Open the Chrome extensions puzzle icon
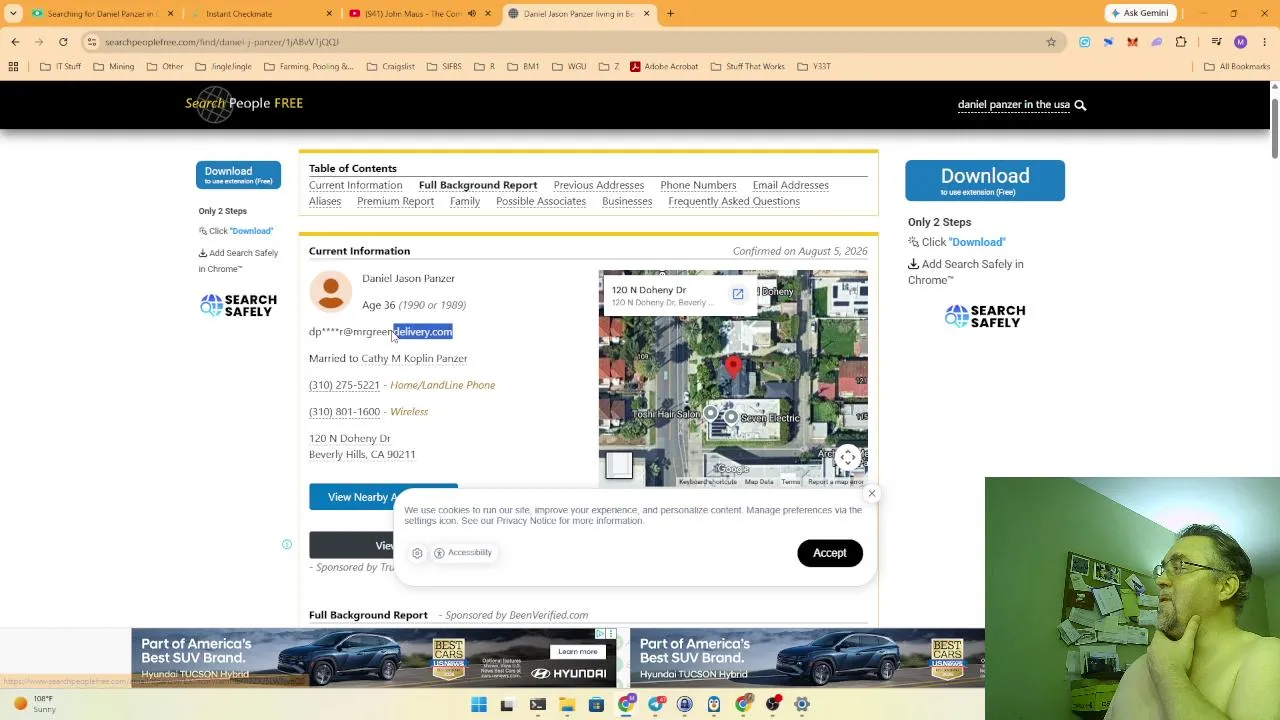 click(1181, 42)
